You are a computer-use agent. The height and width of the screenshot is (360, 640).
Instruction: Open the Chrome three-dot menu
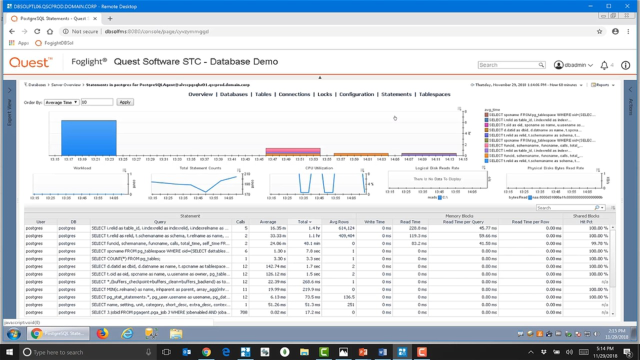point(628,31)
